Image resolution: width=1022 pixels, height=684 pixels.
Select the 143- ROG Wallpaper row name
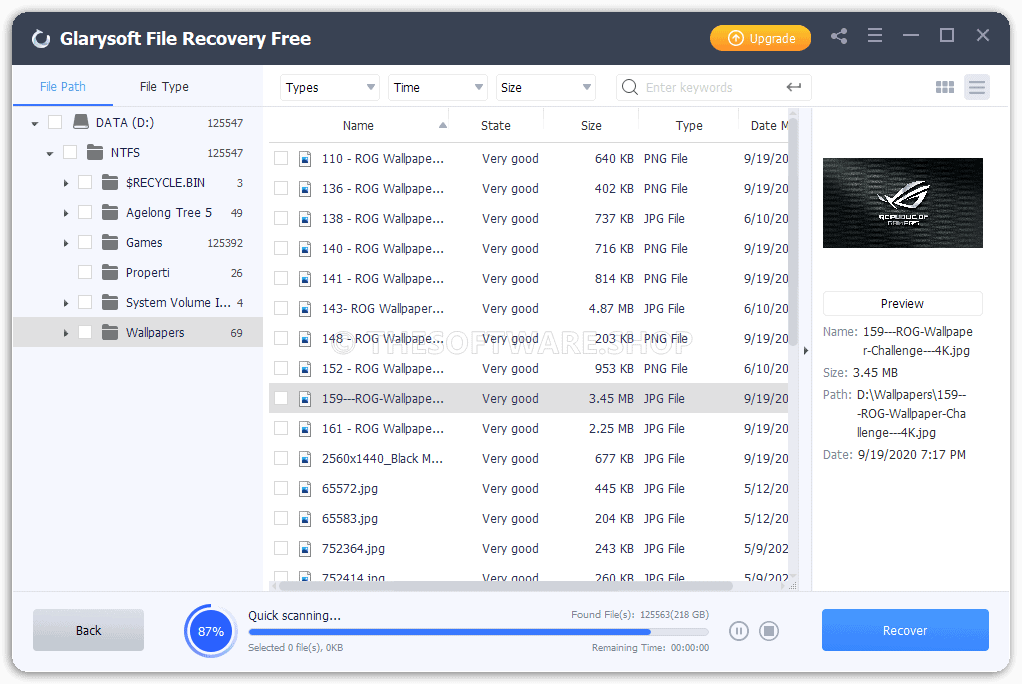coord(383,308)
